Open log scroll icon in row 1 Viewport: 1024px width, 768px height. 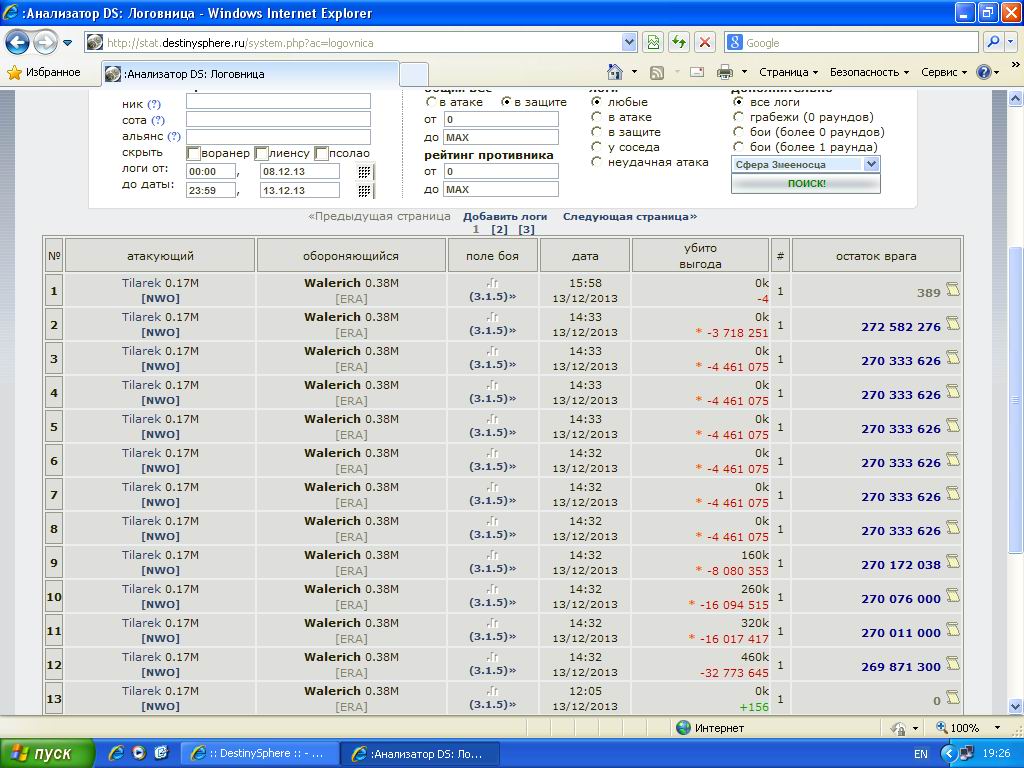click(x=953, y=290)
